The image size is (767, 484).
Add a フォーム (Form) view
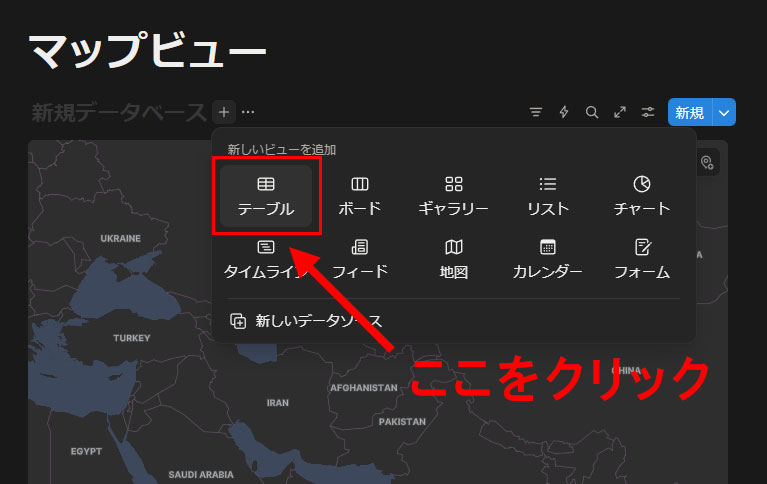(642, 258)
